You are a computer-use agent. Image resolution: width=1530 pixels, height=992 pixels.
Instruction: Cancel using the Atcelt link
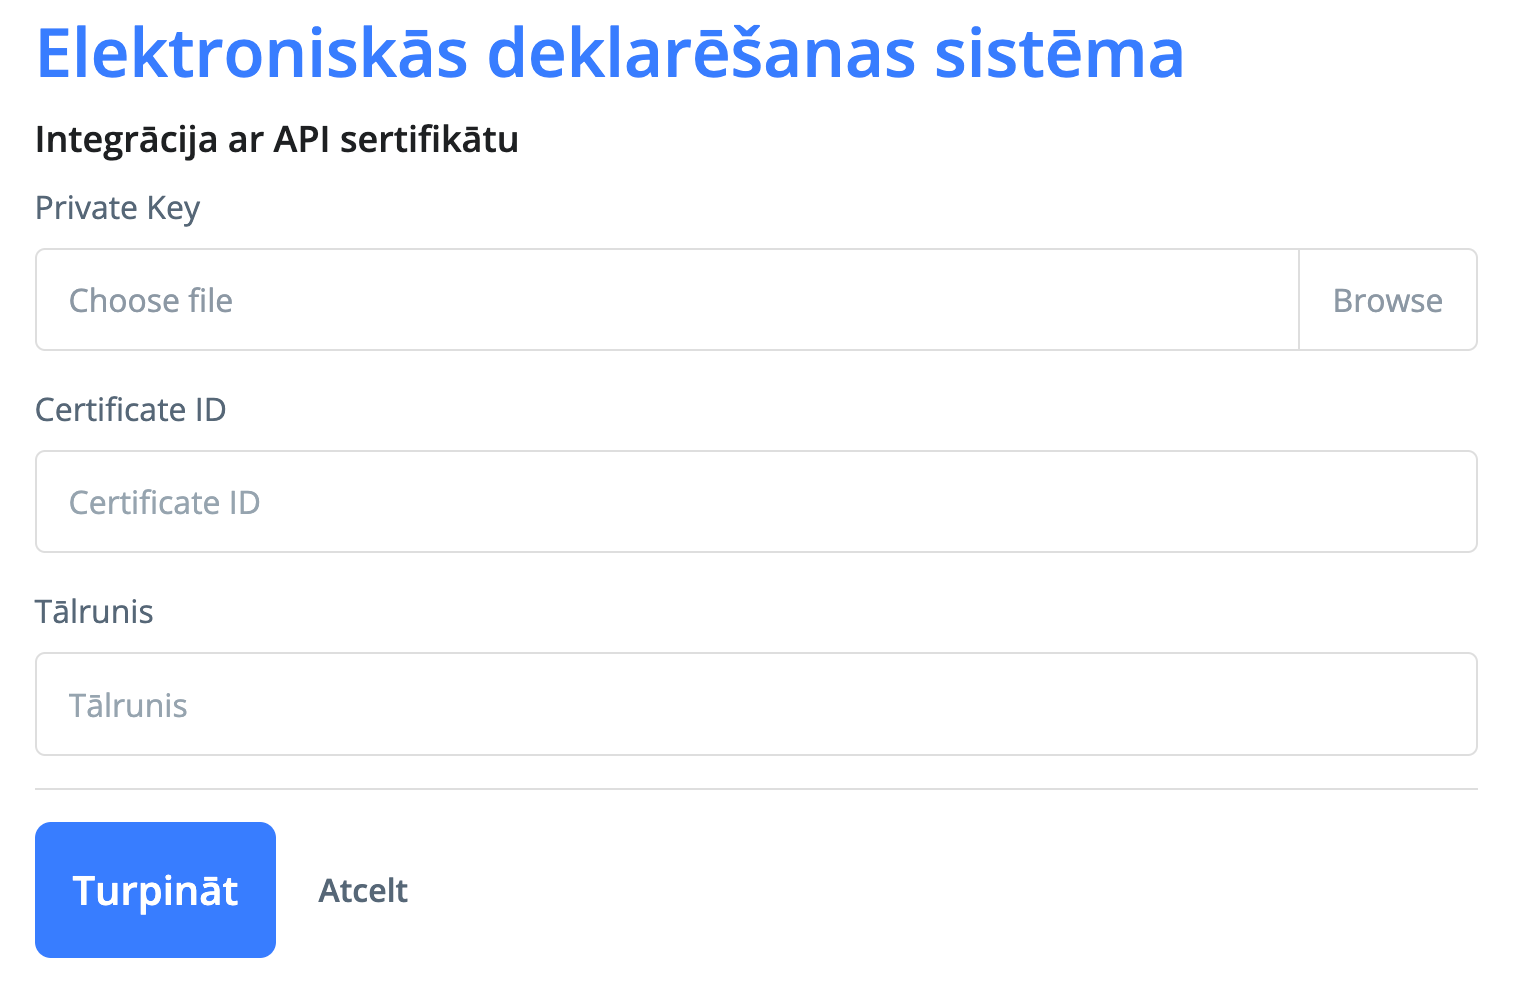(x=363, y=890)
